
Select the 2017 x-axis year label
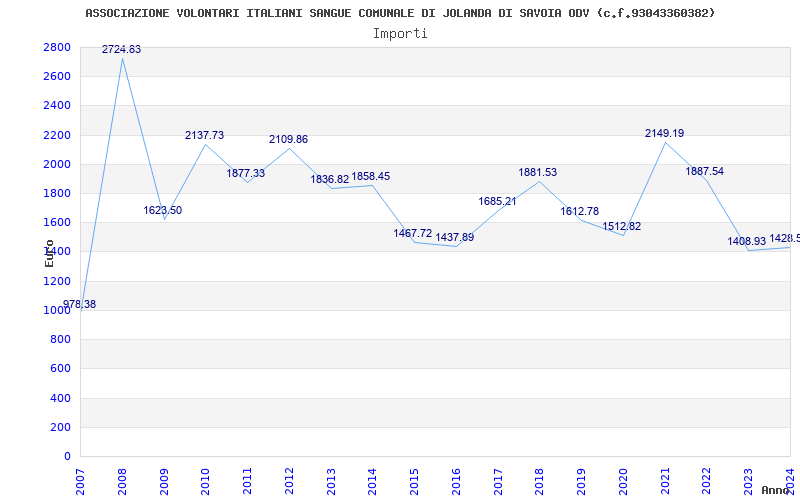[498, 482]
